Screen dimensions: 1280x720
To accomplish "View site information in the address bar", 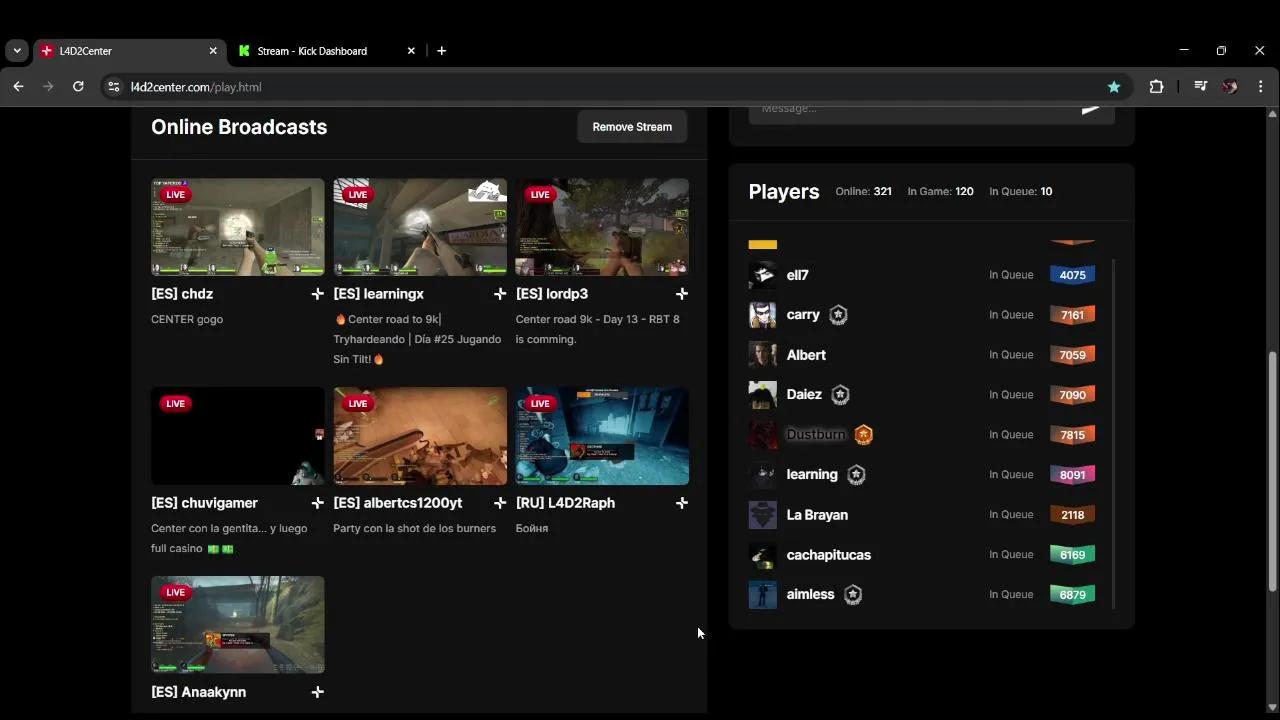I will pyautogui.click(x=114, y=87).
